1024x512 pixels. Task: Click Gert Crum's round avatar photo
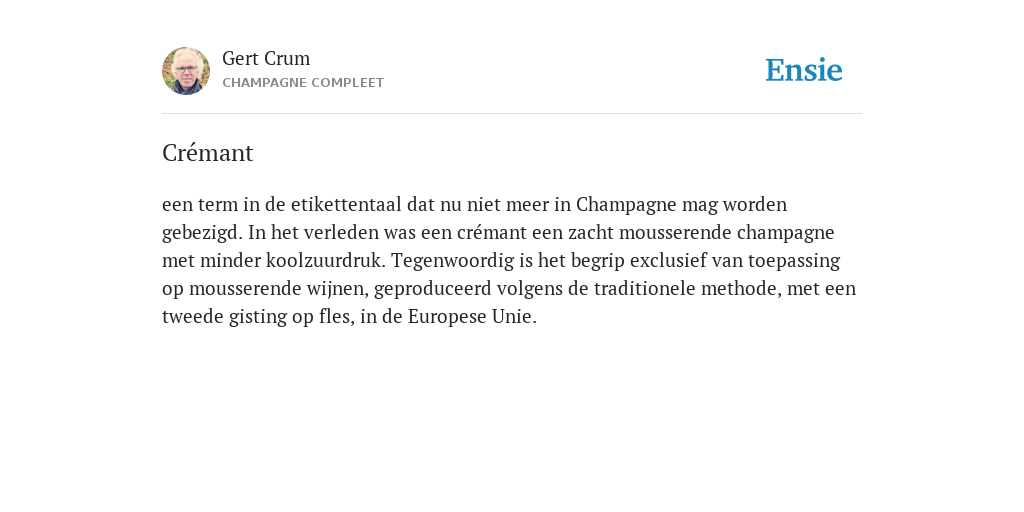pos(186,71)
